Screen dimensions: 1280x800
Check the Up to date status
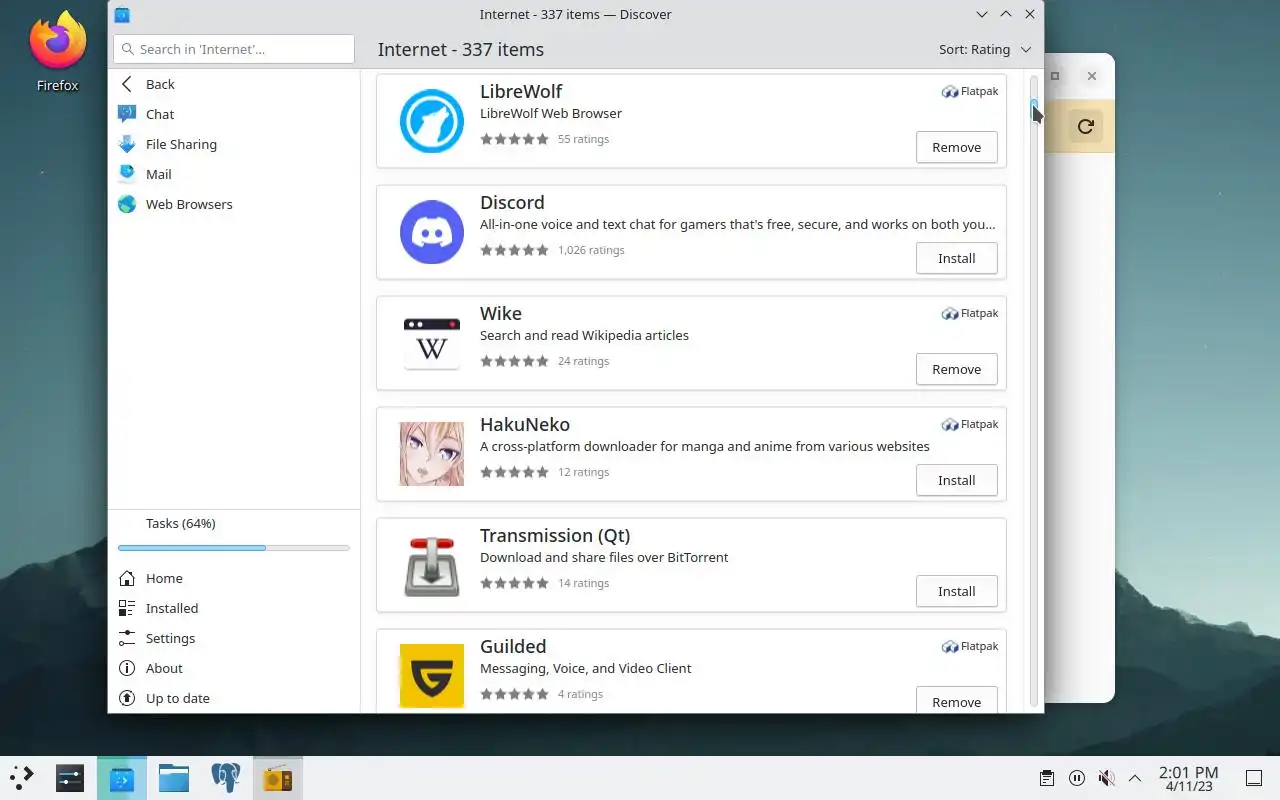pyautogui.click(x=234, y=698)
